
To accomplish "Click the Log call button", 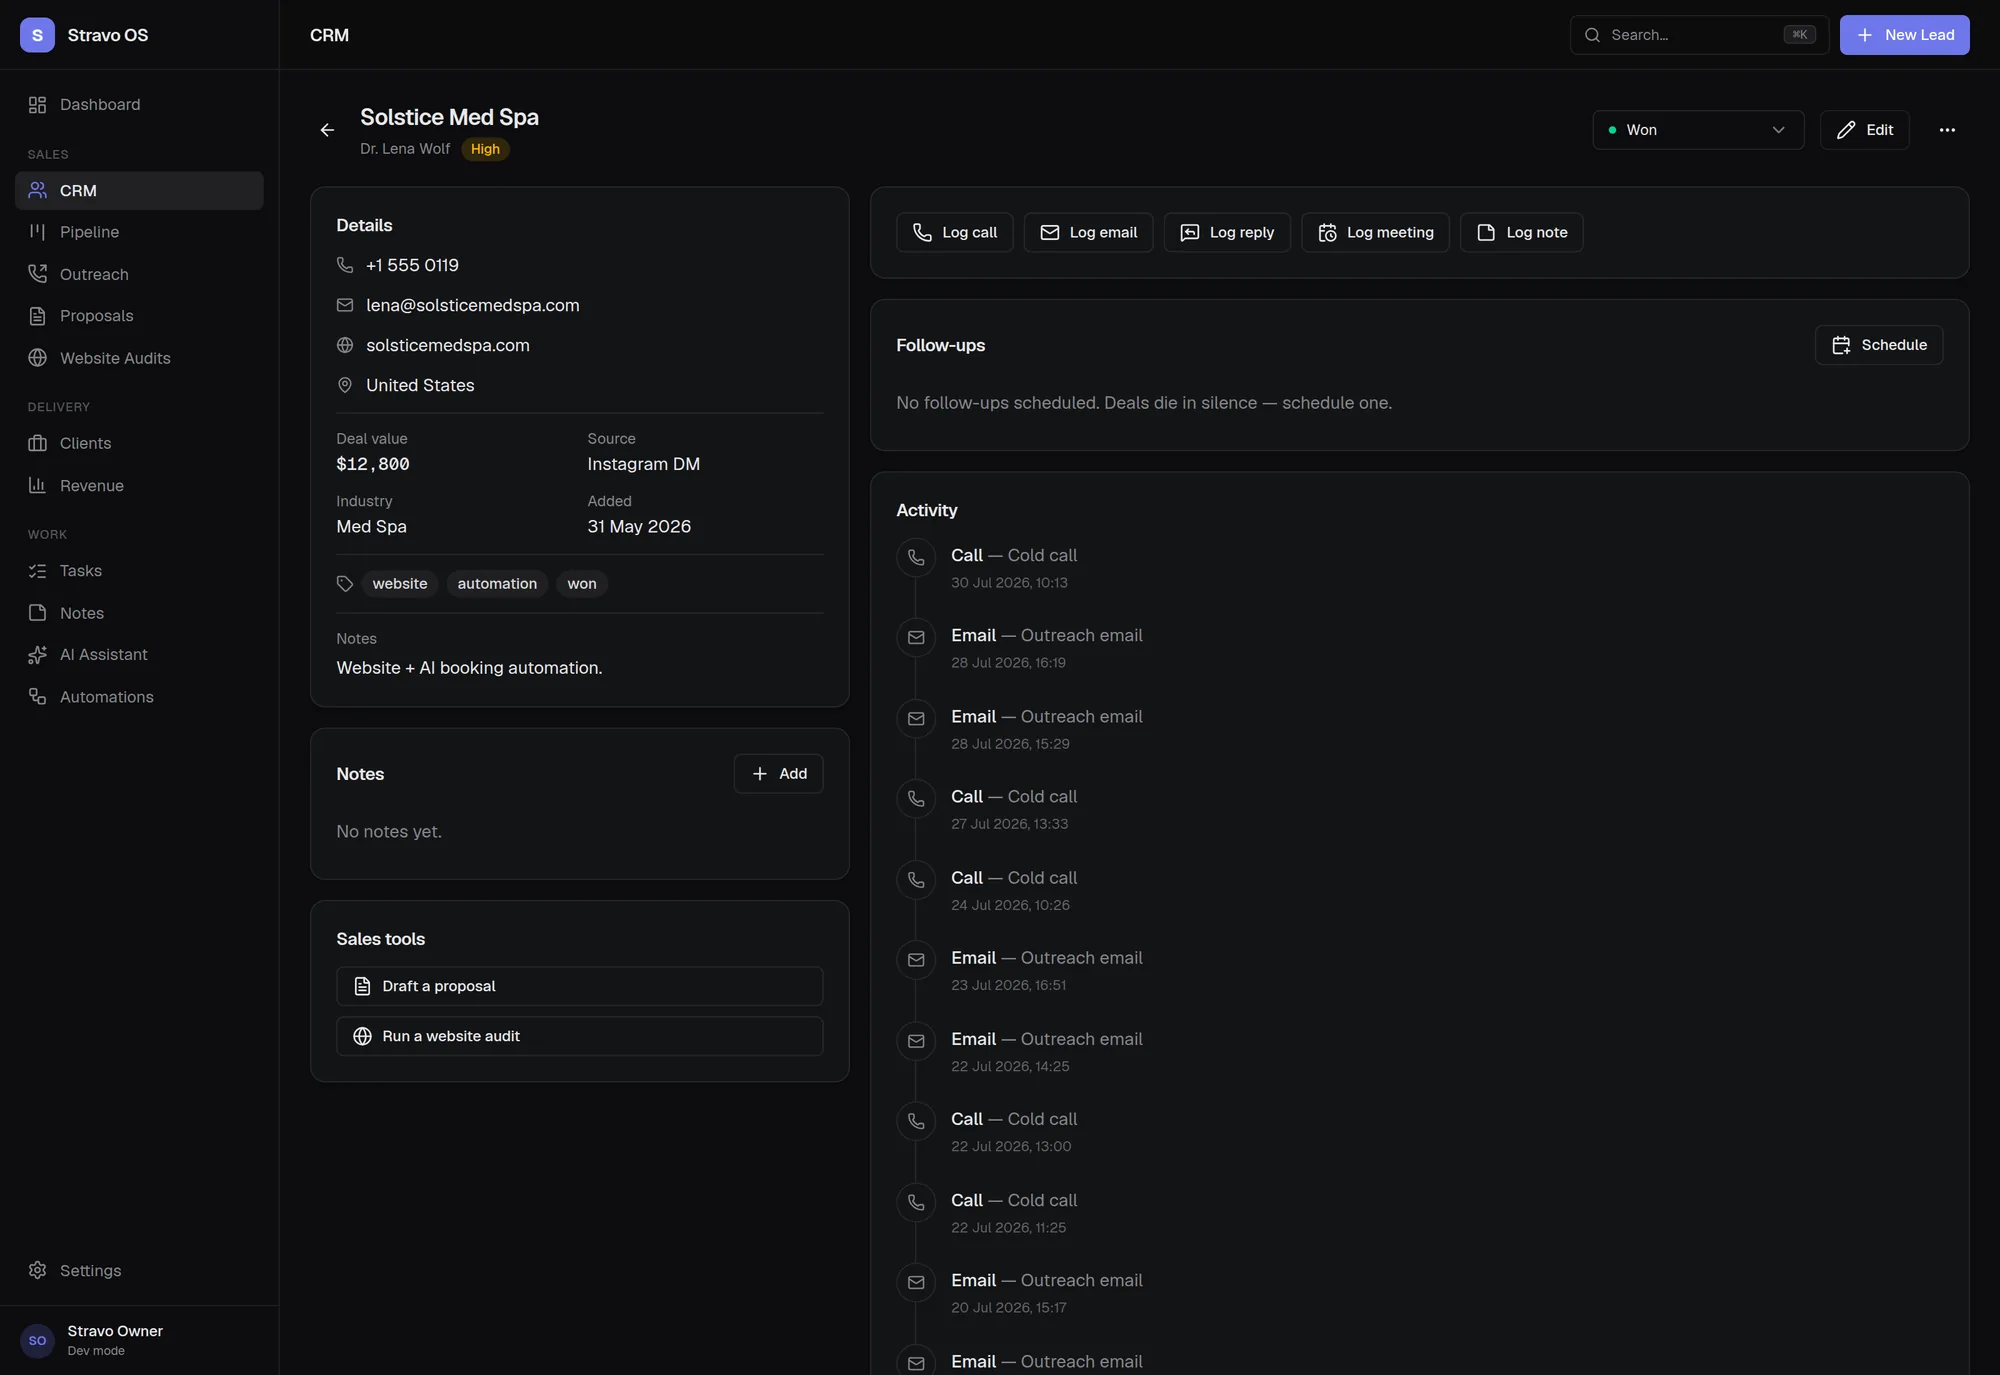I will coord(954,232).
